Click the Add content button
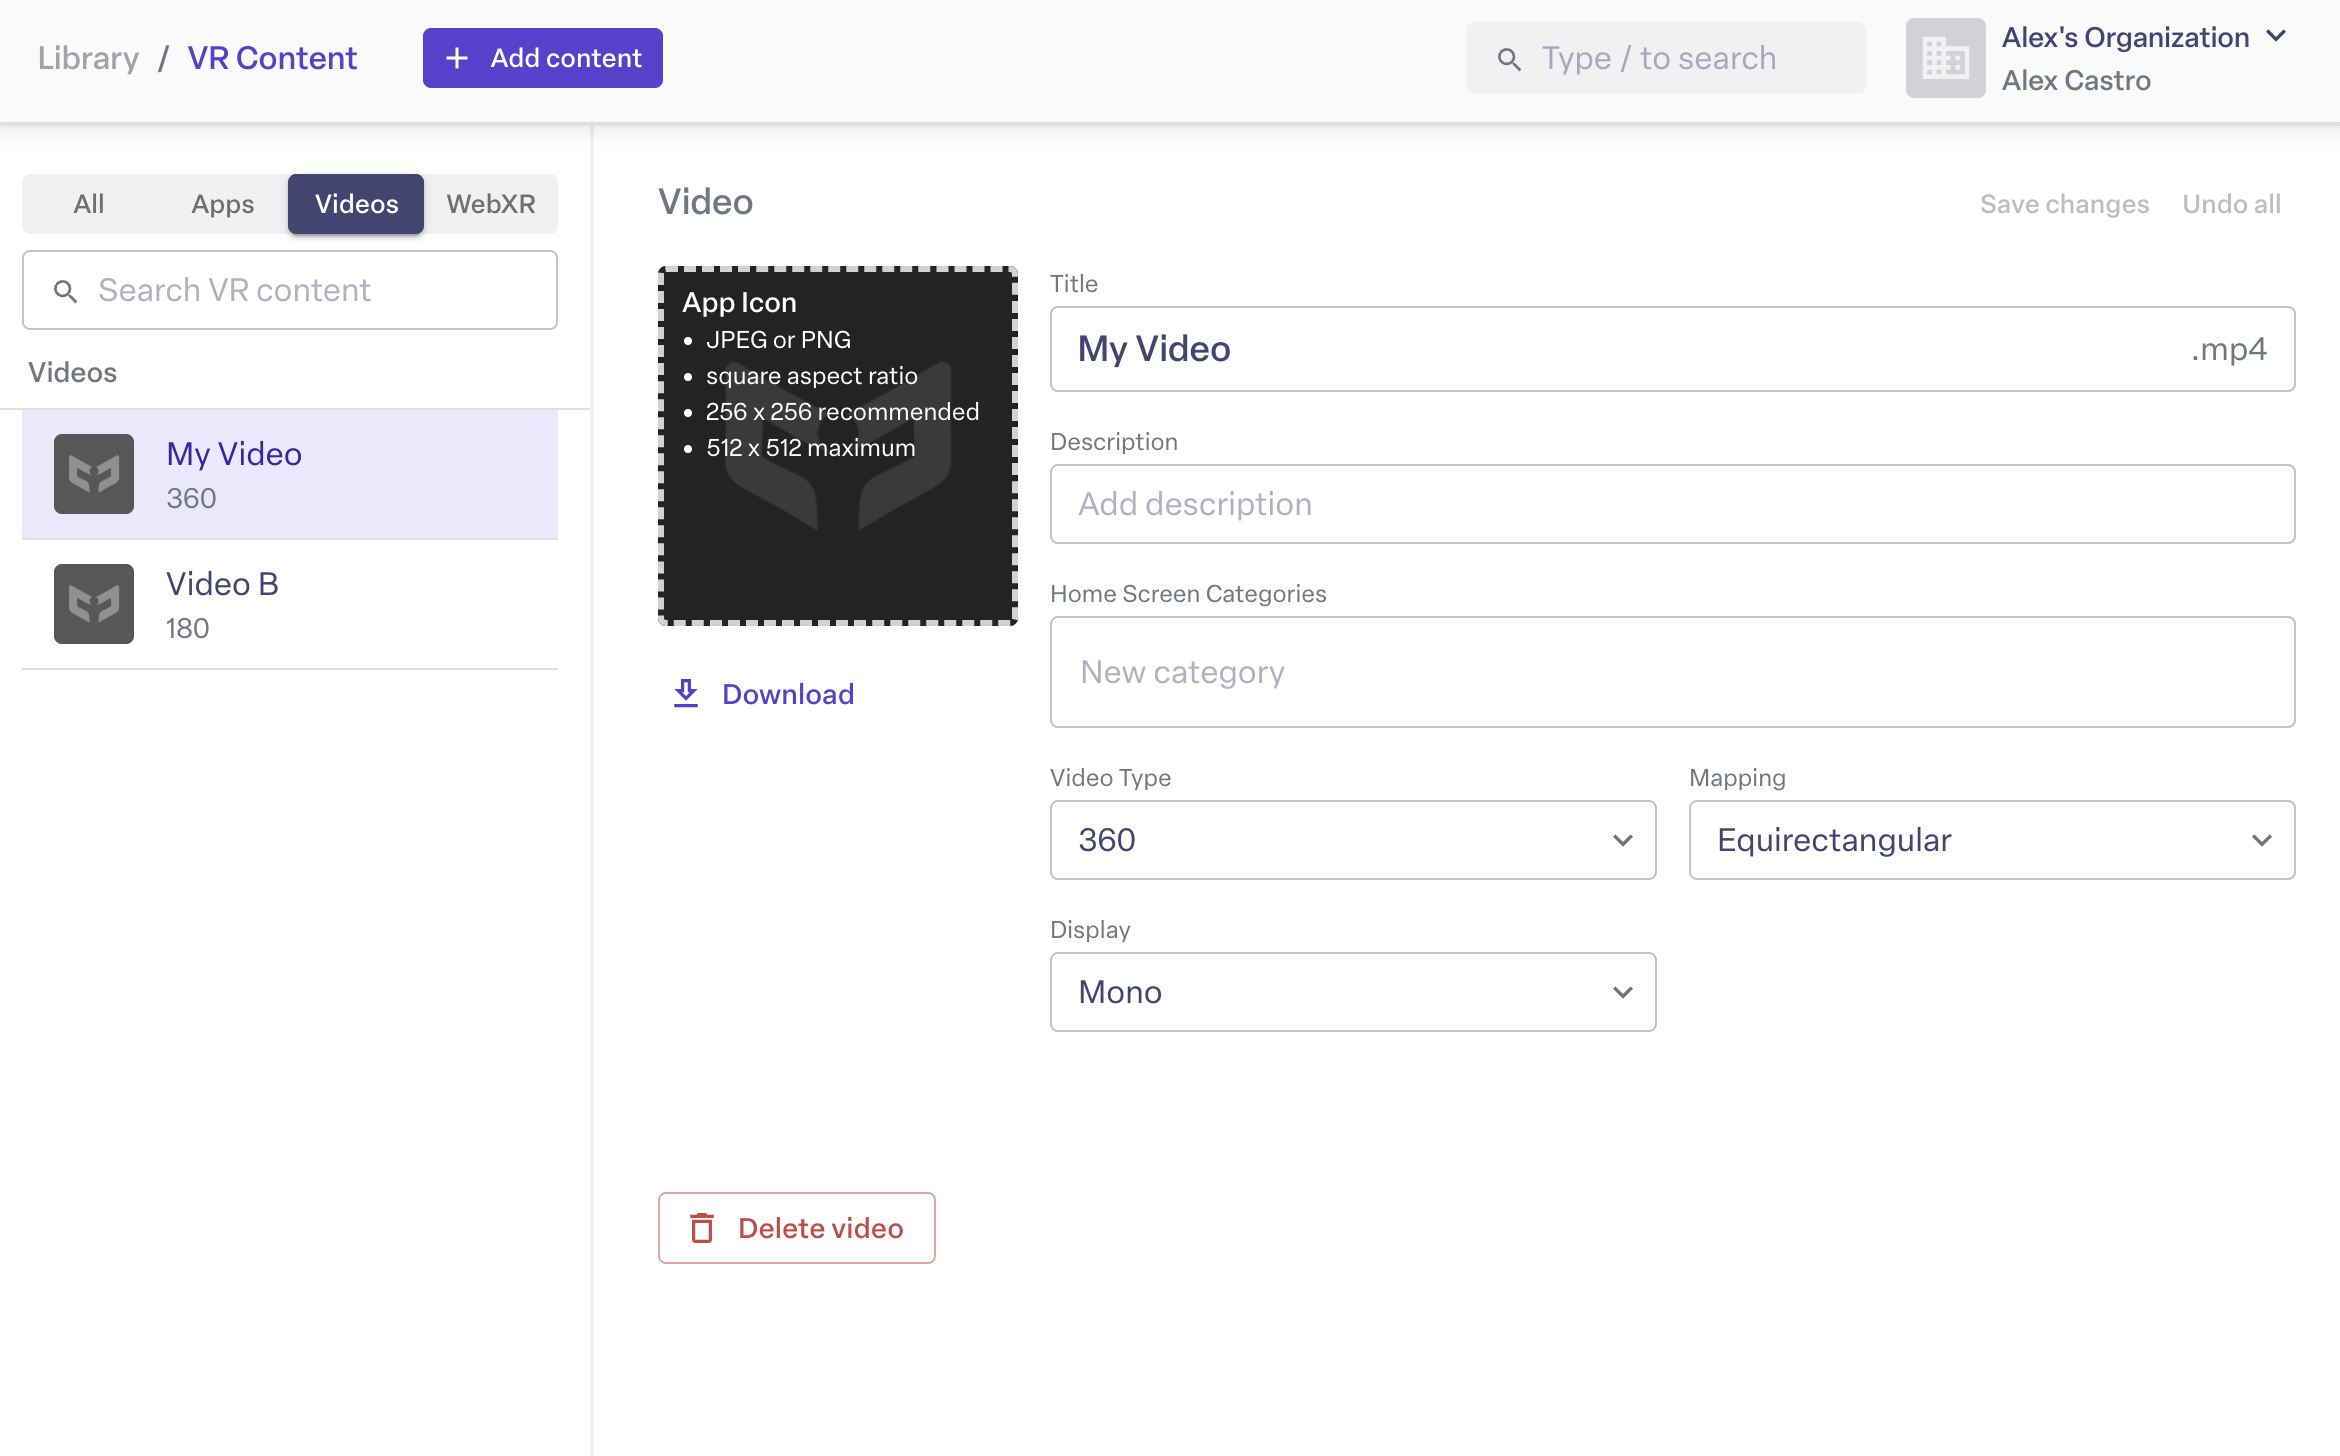Screen dimensions: 2340x1456 point(543,58)
